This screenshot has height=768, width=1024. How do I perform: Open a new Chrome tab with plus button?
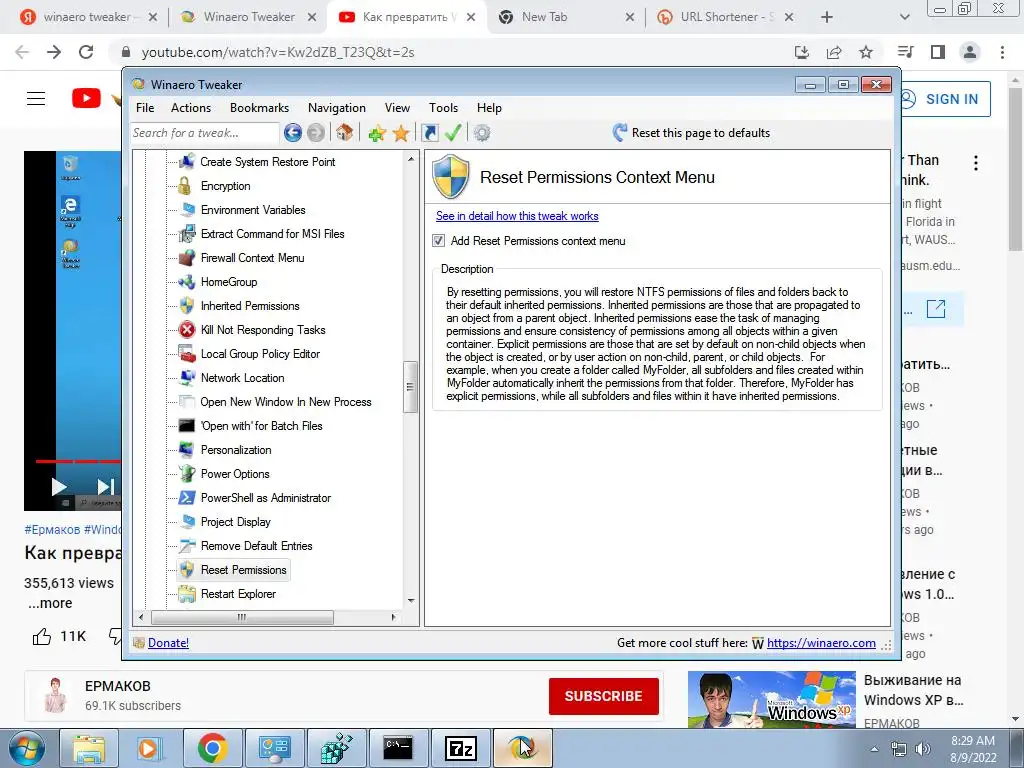coord(827,17)
